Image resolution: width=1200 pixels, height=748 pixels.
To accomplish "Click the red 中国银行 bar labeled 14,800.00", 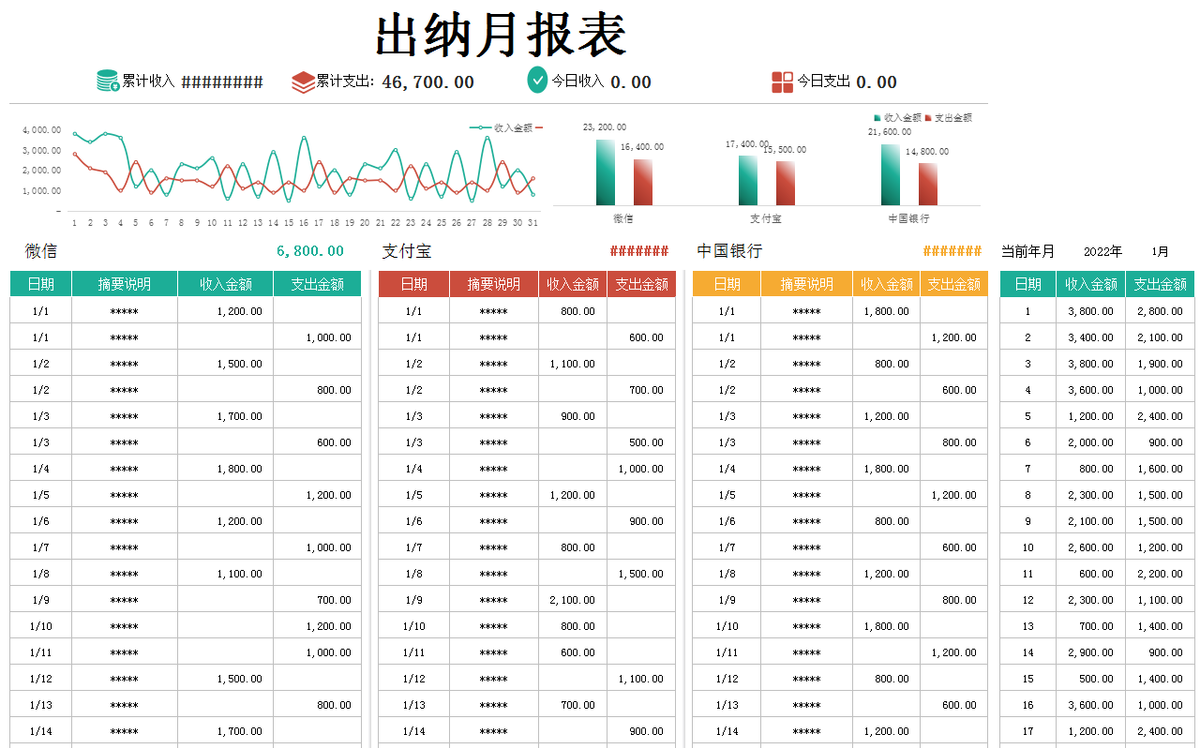I will [x=928, y=185].
